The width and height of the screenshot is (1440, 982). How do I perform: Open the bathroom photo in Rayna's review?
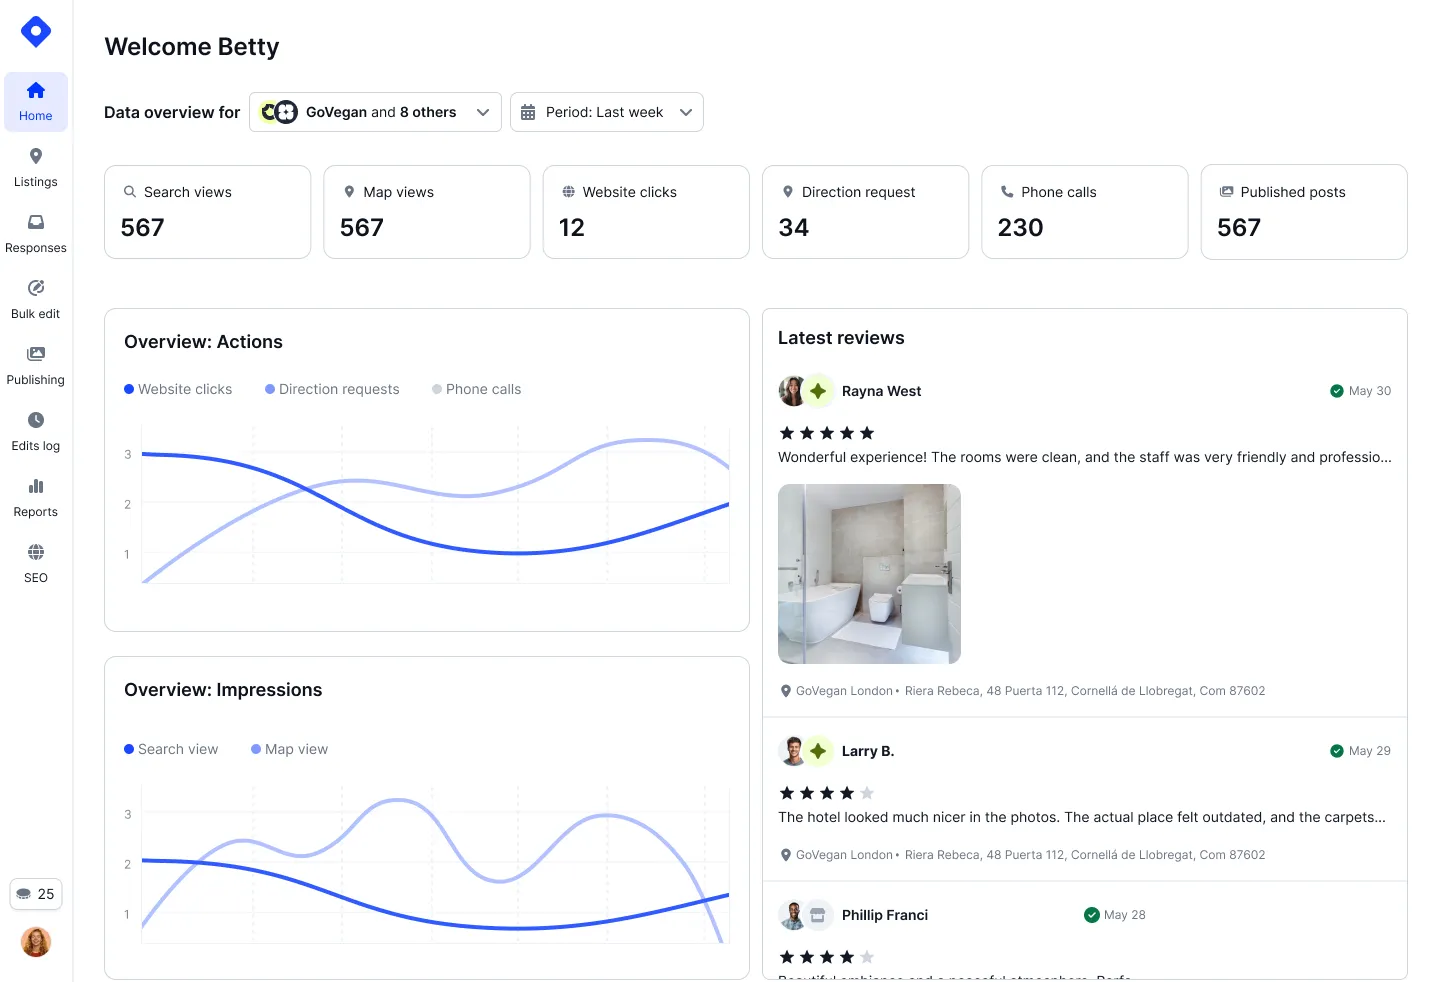[869, 574]
